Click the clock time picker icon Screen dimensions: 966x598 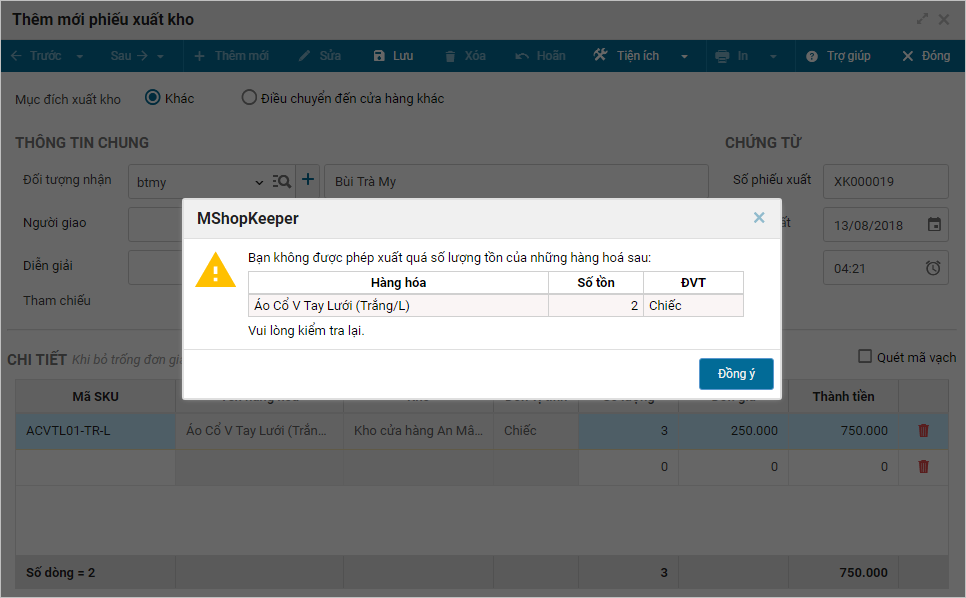(933, 267)
